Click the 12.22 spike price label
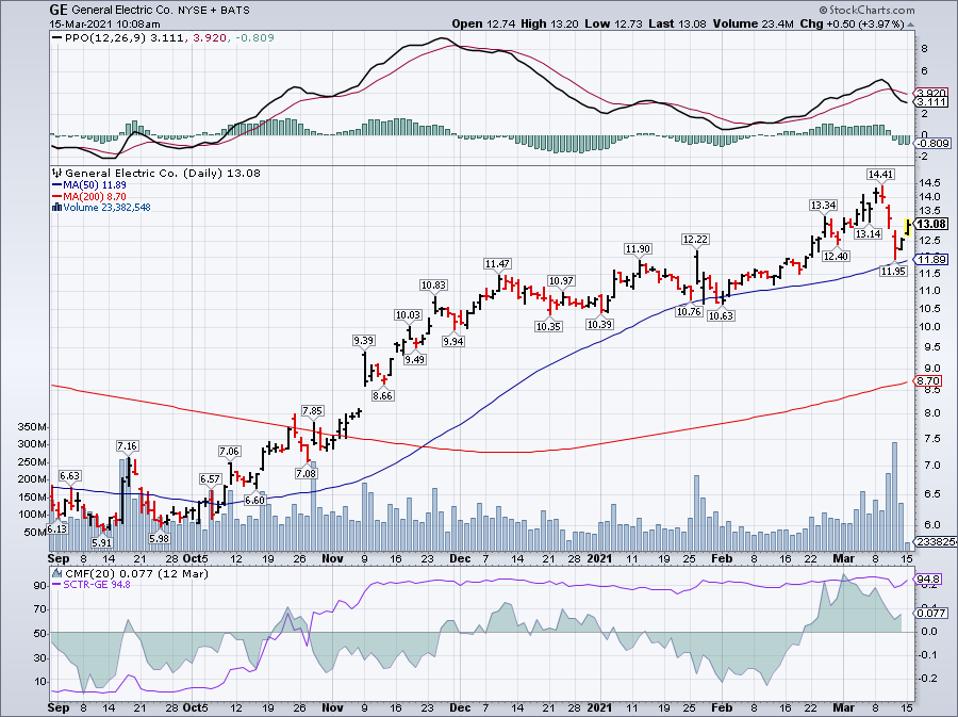The image size is (958, 717). click(695, 239)
